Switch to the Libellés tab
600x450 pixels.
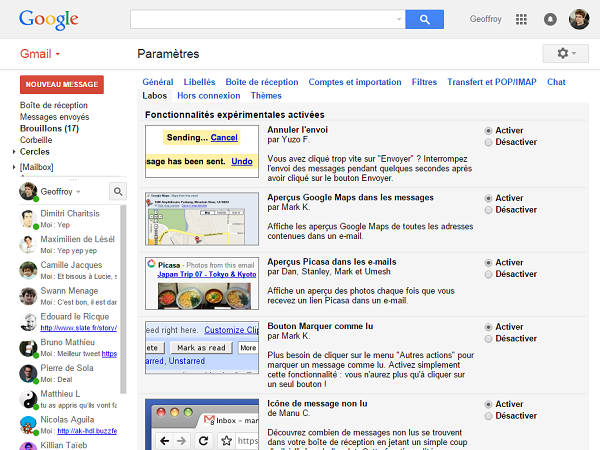(x=199, y=82)
